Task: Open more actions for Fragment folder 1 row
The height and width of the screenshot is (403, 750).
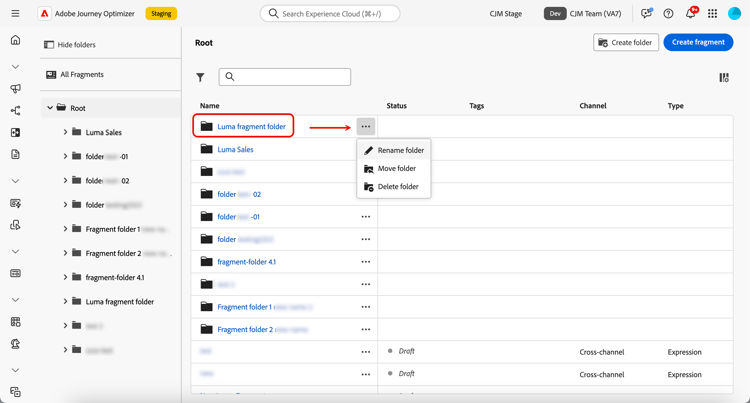Action: coord(366,307)
